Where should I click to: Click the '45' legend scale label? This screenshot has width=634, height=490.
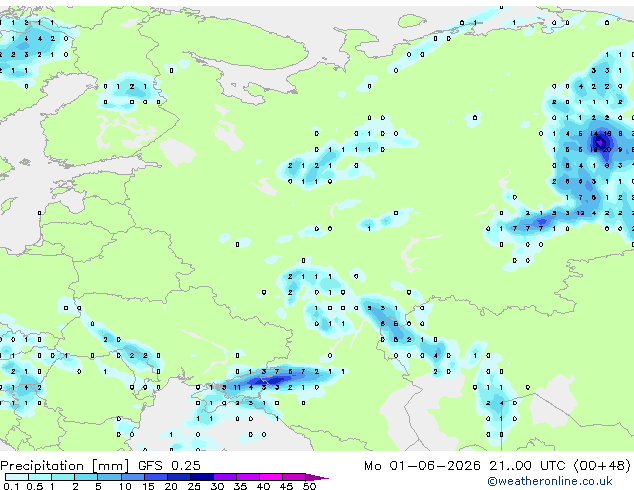click(x=286, y=486)
